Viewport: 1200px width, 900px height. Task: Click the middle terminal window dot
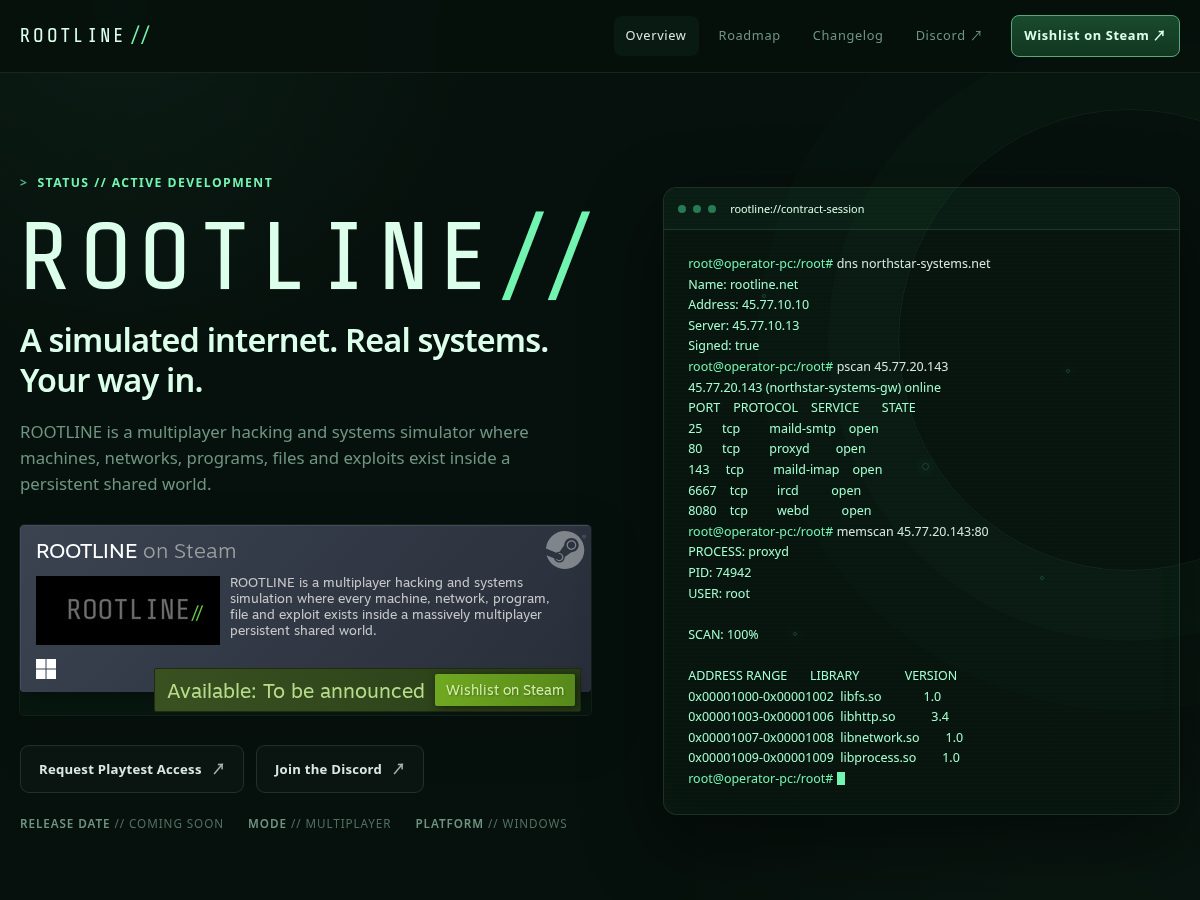697,209
